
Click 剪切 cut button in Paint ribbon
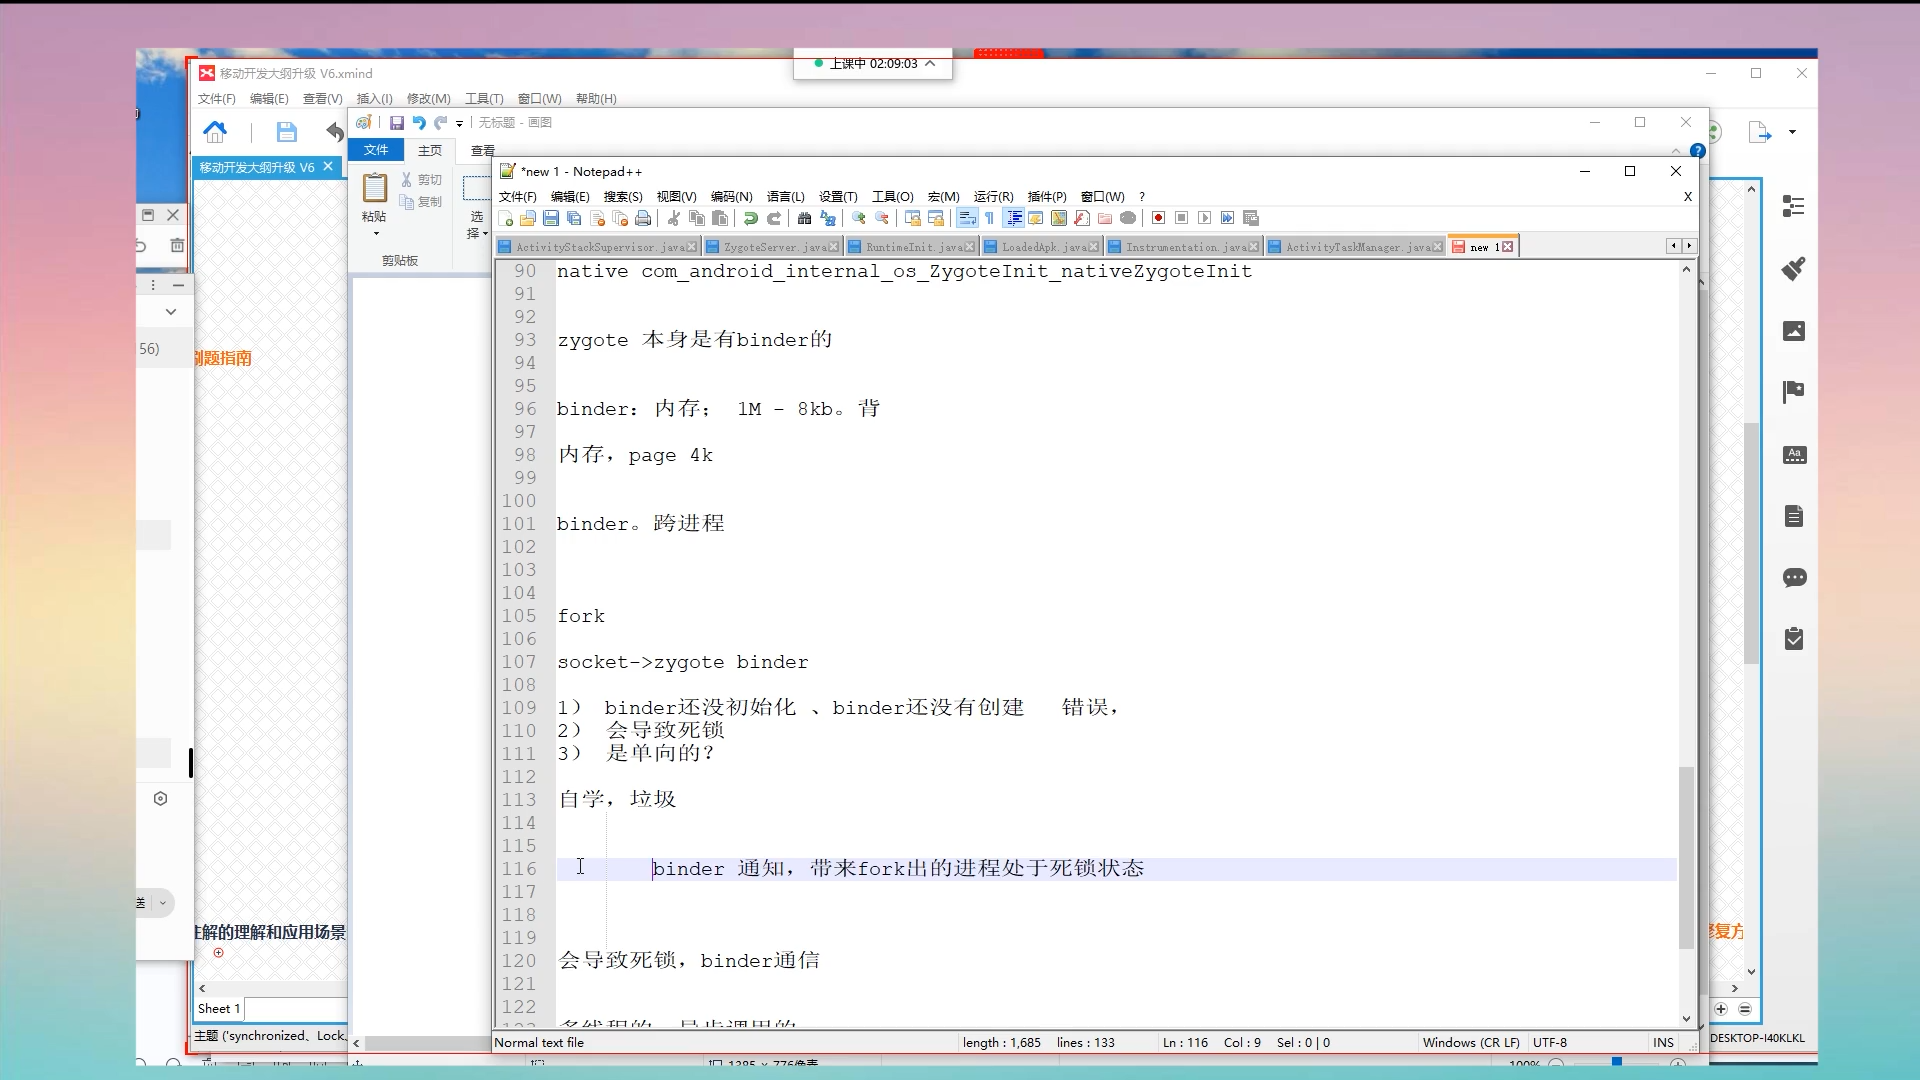click(x=421, y=180)
